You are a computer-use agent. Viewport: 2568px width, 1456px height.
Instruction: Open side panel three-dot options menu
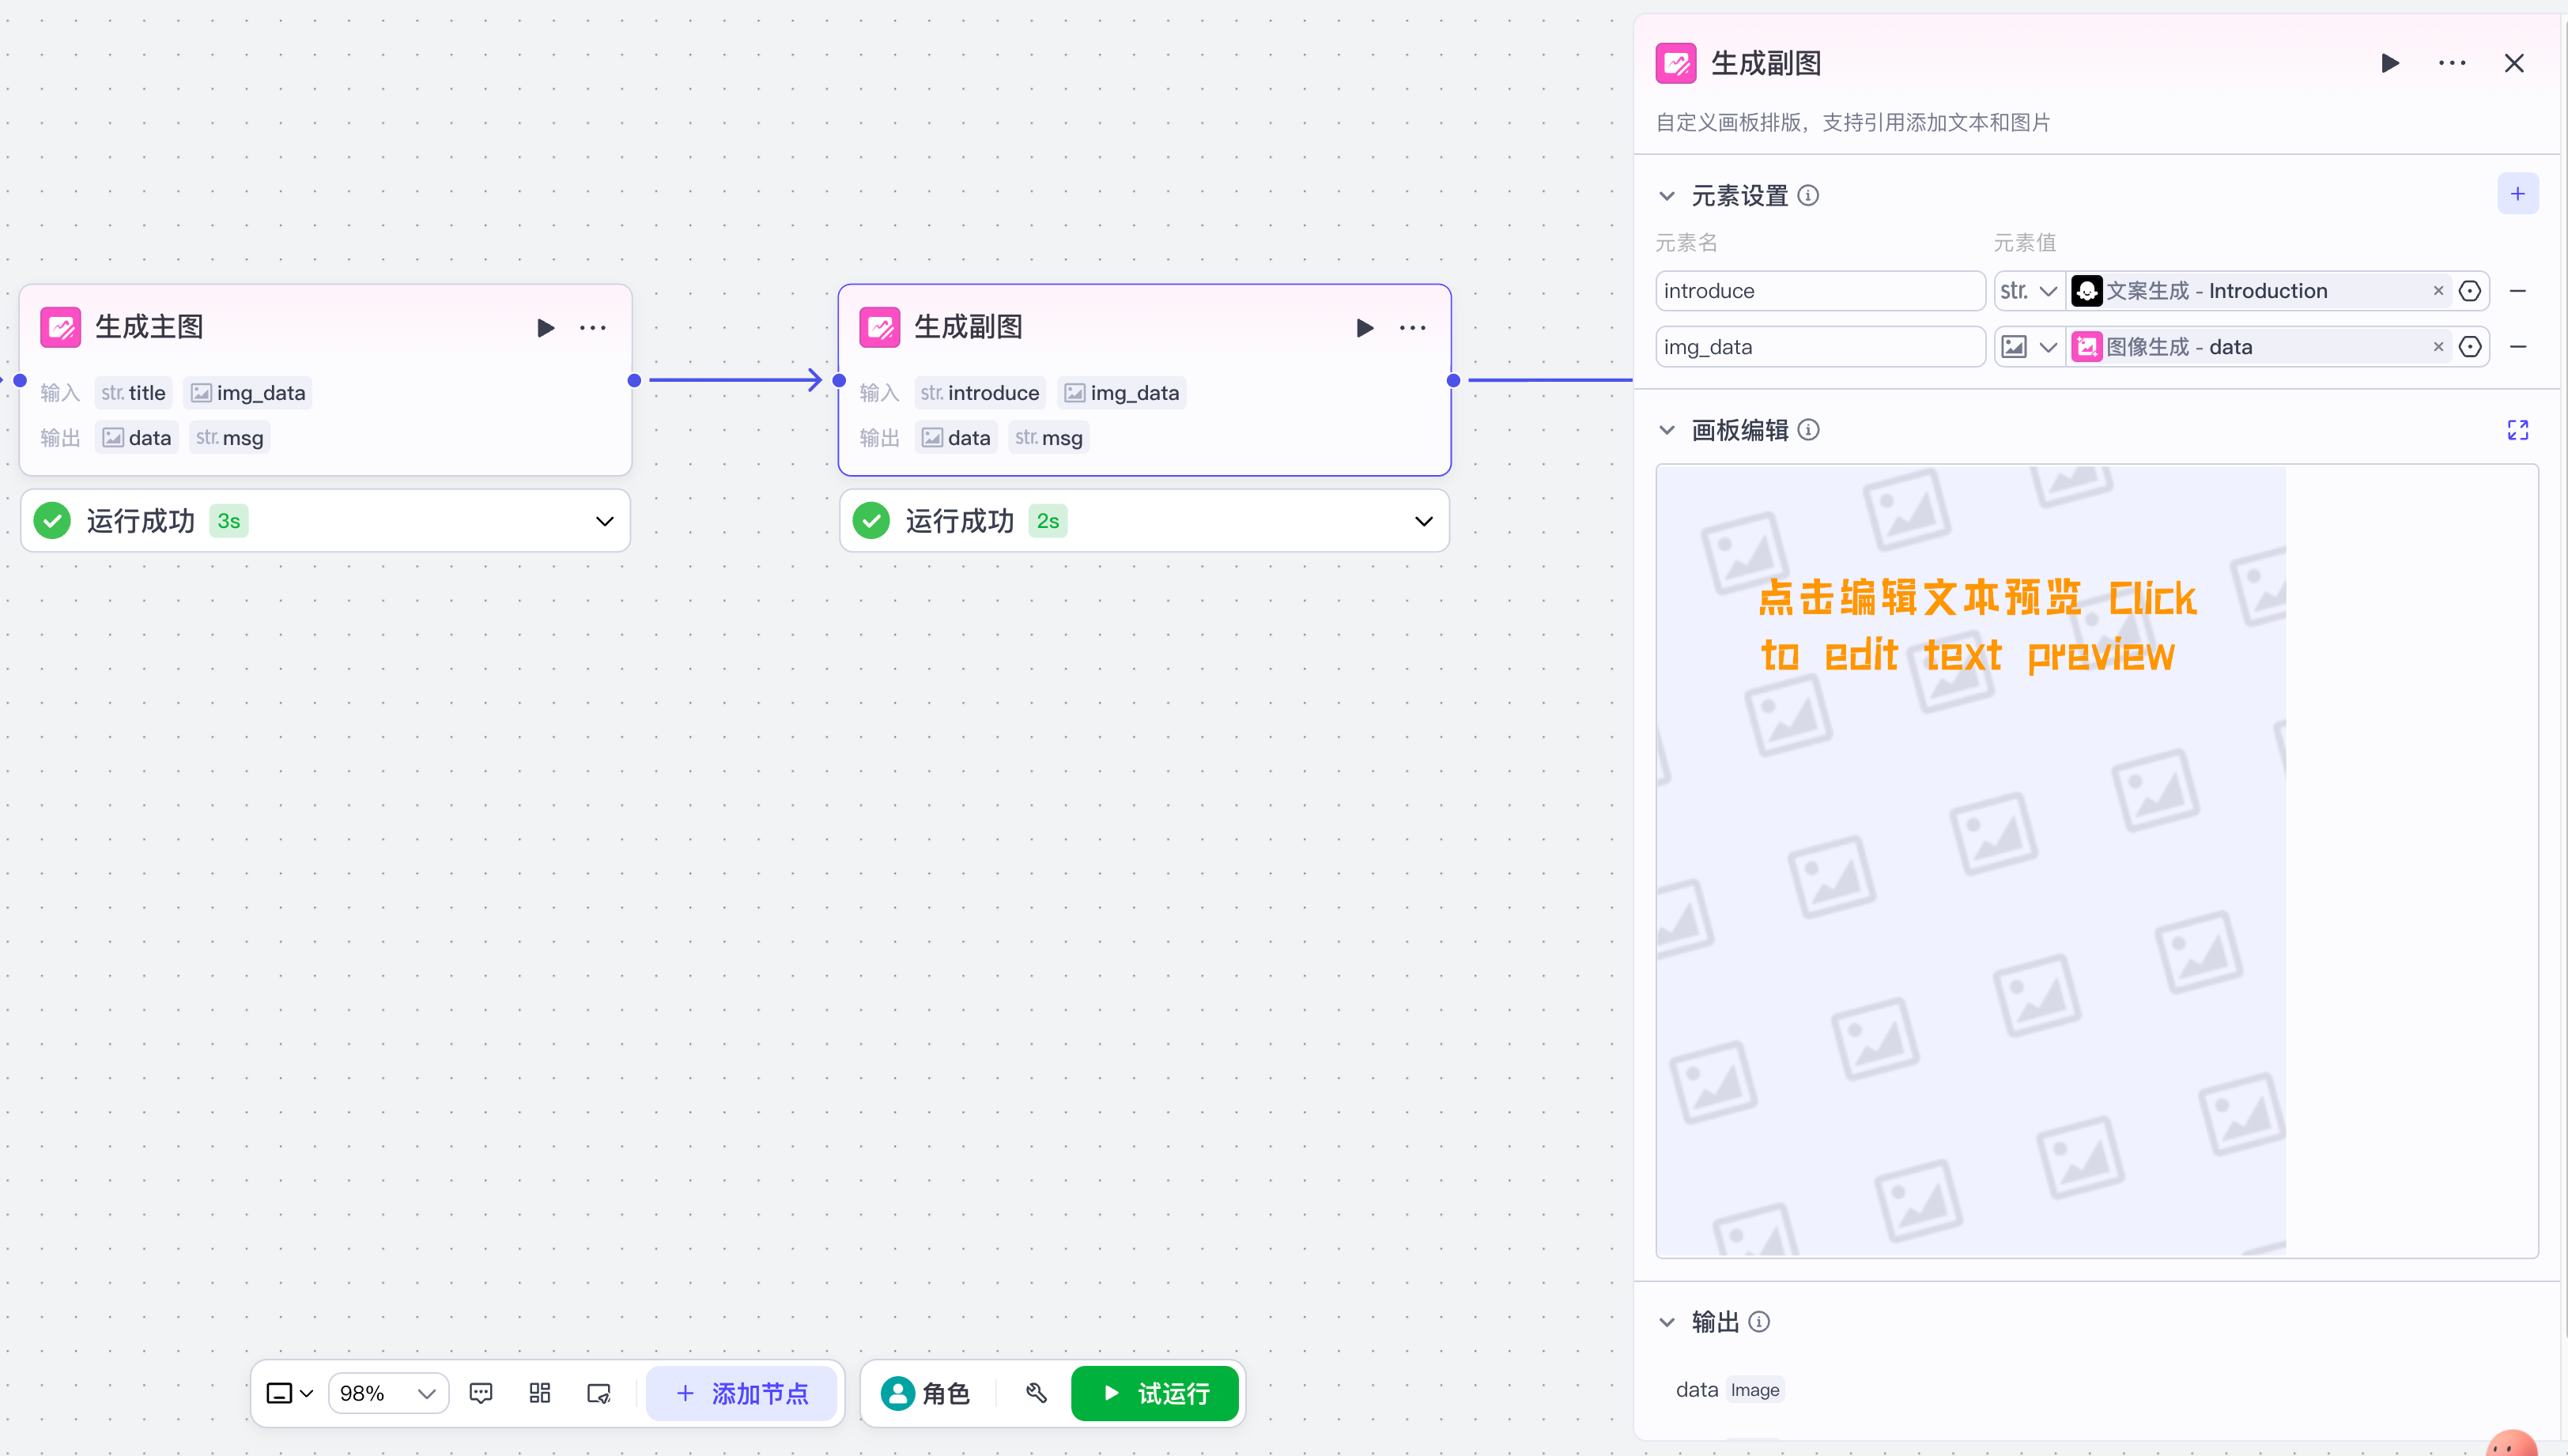[x=2451, y=64]
